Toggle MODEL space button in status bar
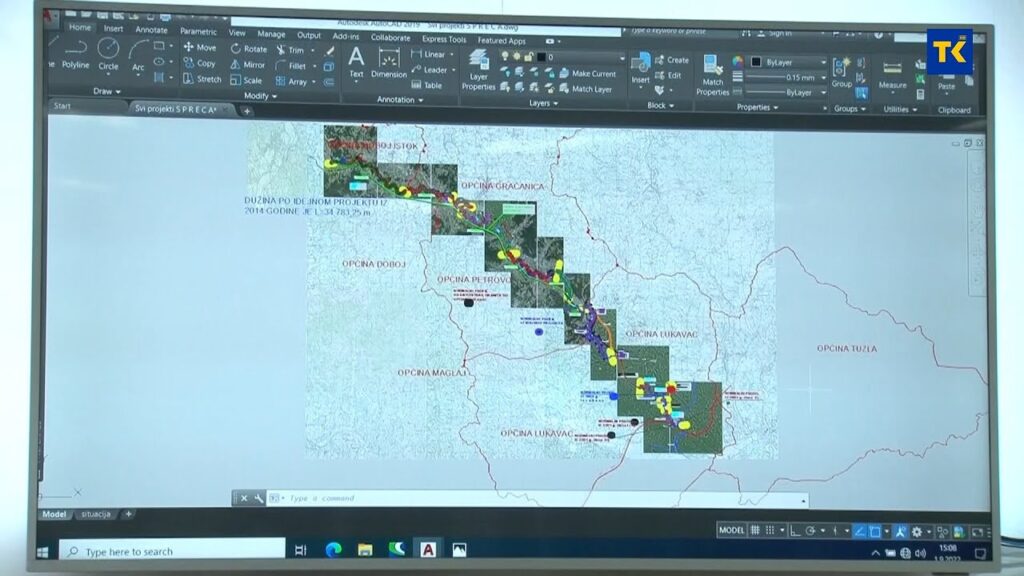 (732, 530)
